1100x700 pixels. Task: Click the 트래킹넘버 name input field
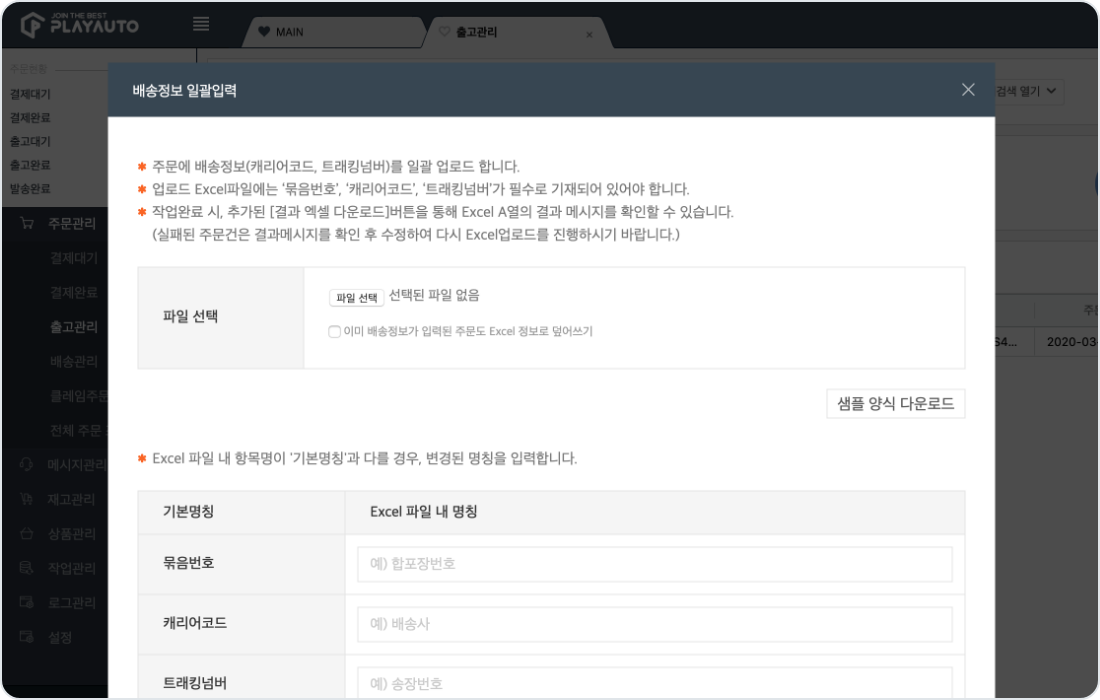click(654, 683)
